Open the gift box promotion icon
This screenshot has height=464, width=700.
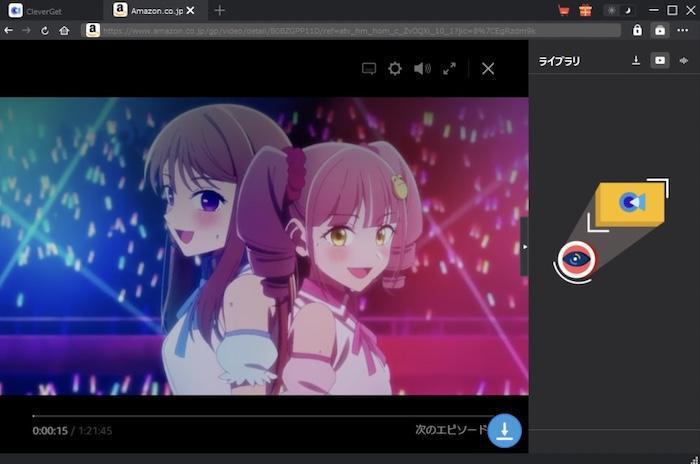[585, 10]
